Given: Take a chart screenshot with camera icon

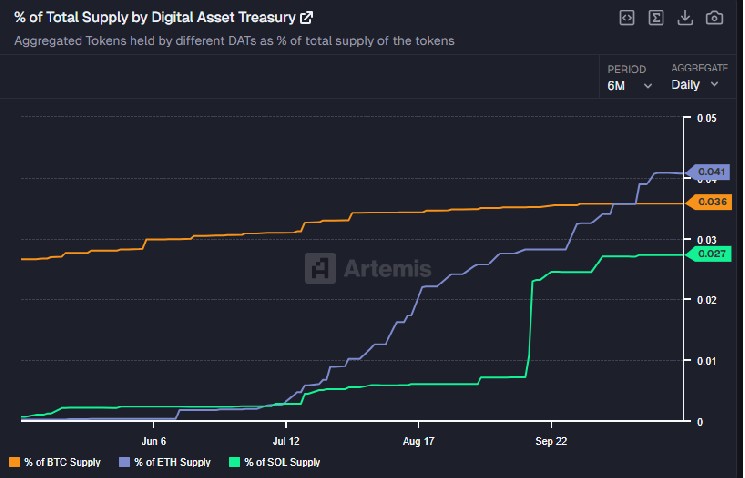Looking at the screenshot, I should click(714, 18).
